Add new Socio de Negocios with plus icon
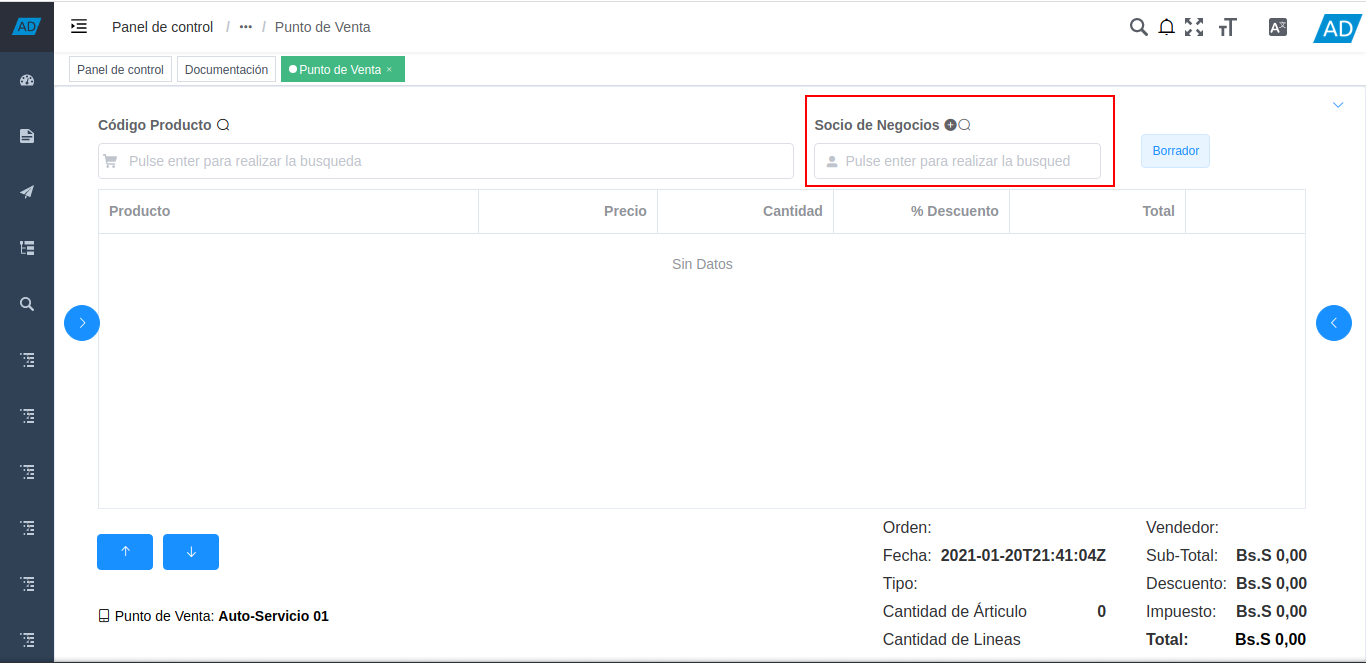The width and height of the screenshot is (1366, 663). point(950,125)
